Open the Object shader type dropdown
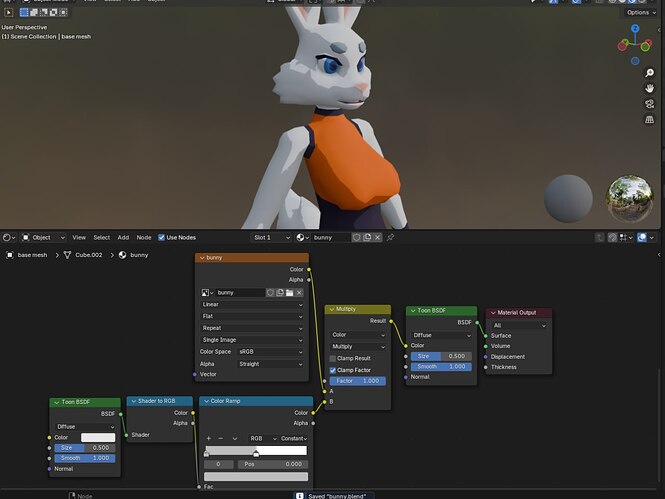 coord(44,237)
